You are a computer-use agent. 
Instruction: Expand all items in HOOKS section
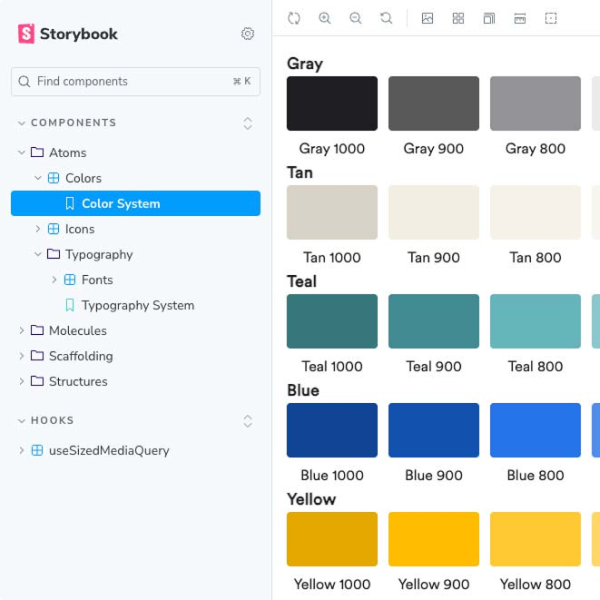click(248, 421)
